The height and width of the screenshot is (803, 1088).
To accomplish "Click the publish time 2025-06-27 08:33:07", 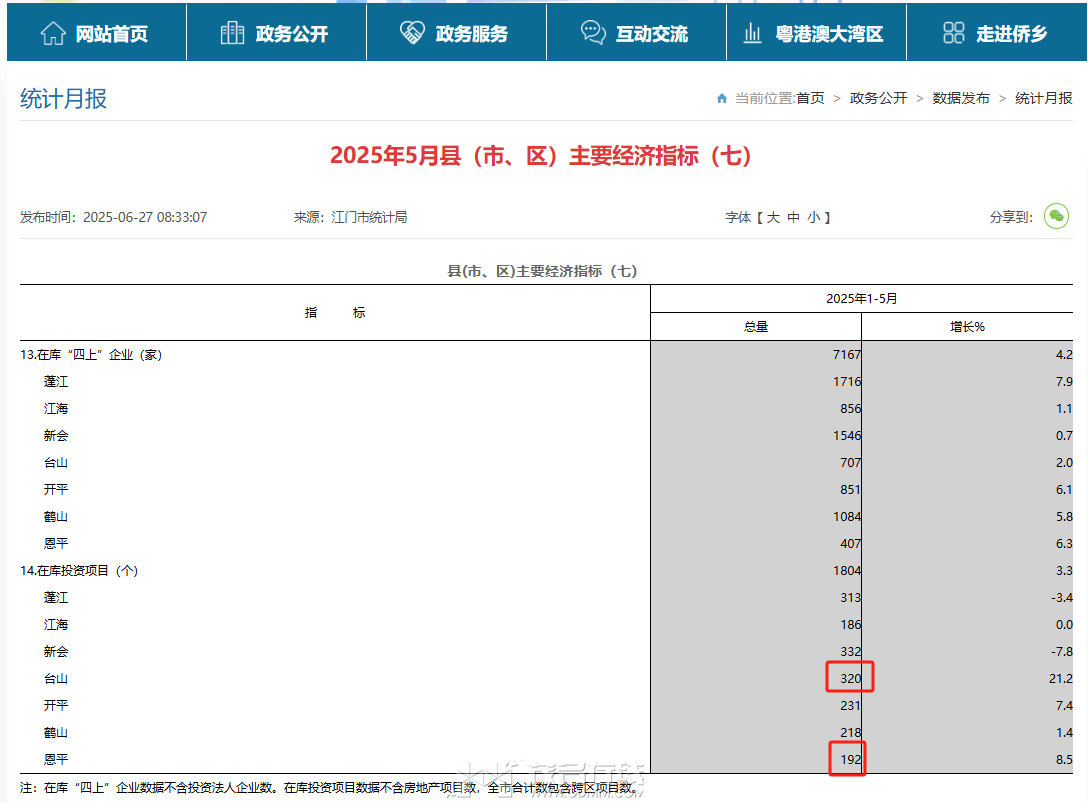I will click(x=145, y=217).
